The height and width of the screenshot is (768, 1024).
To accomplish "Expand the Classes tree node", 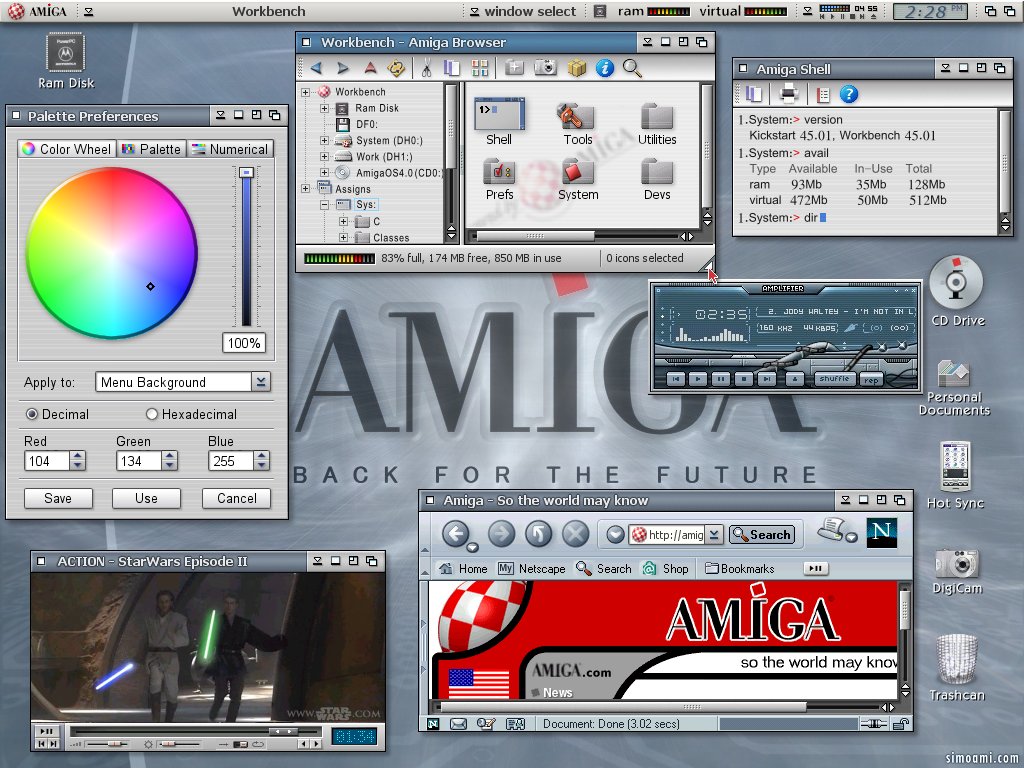I will [343, 238].
